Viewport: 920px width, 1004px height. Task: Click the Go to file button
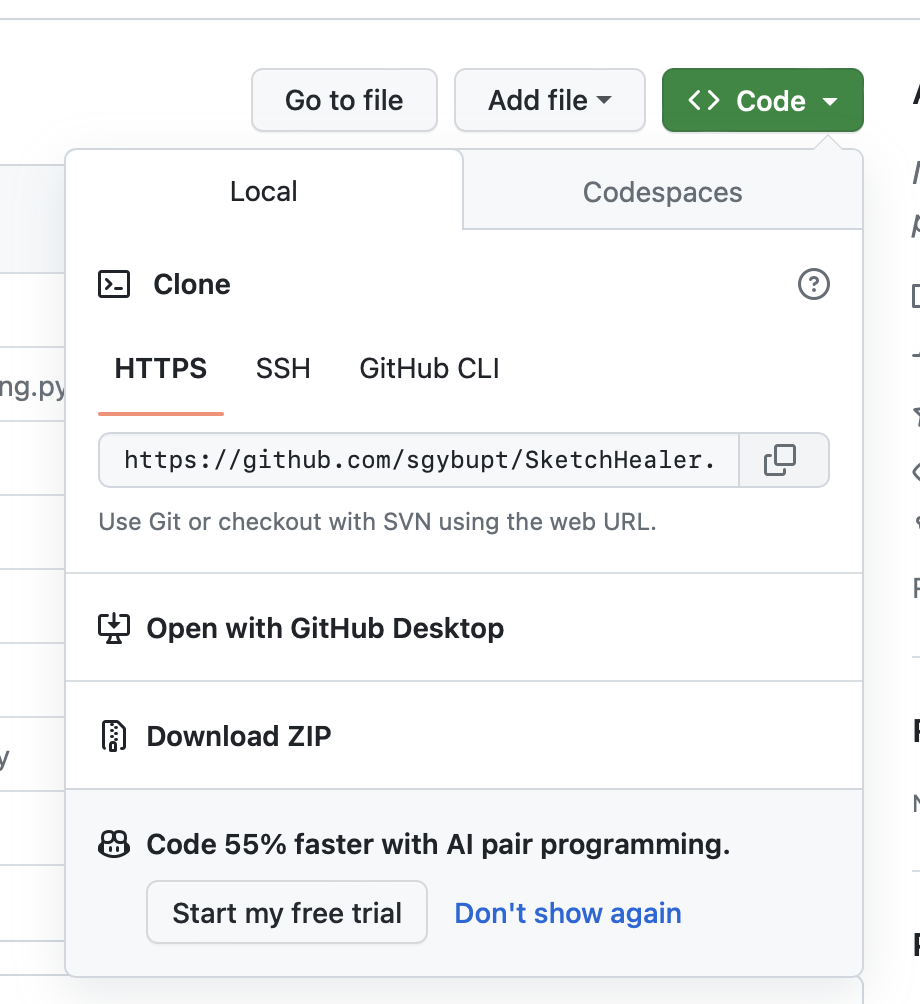344,100
